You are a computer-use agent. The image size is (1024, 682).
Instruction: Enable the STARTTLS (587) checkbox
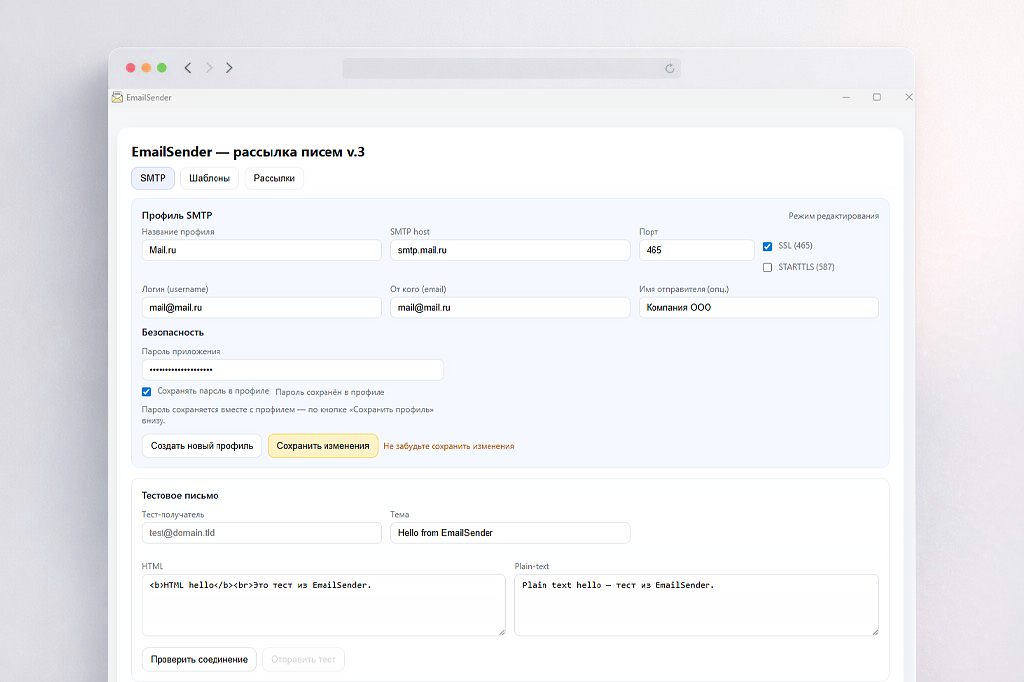click(x=767, y=267)
